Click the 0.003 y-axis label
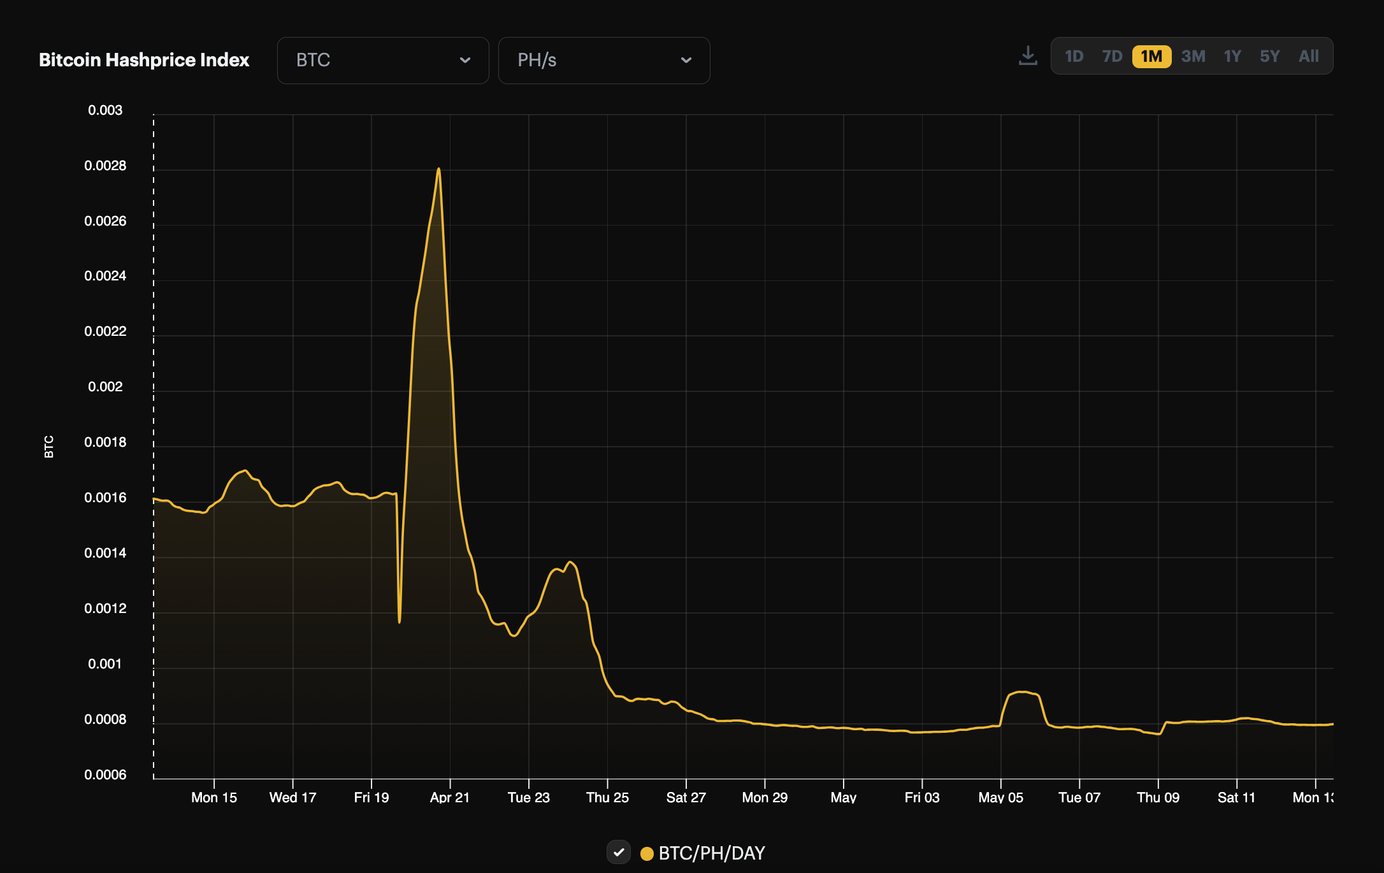 click(105, 110)
